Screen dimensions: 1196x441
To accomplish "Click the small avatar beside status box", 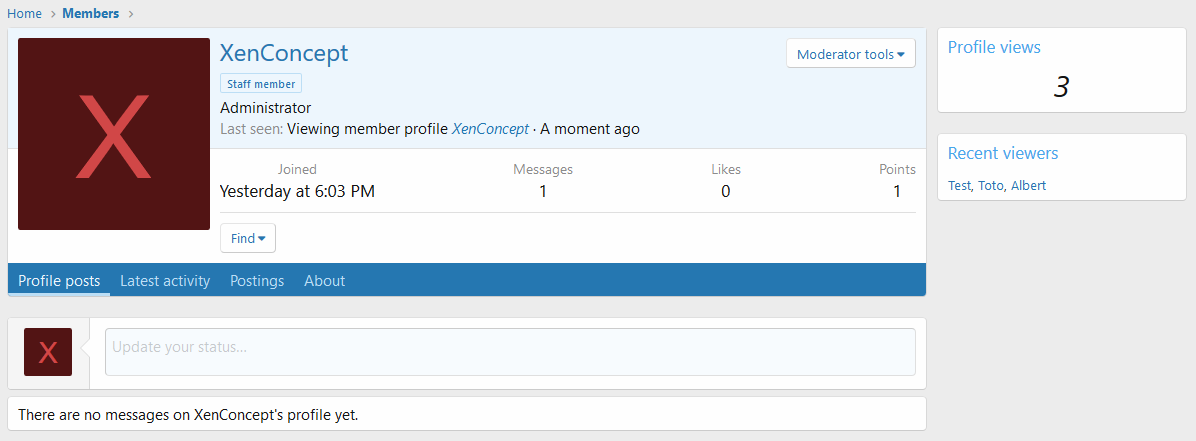I will (x=48, y=352).
